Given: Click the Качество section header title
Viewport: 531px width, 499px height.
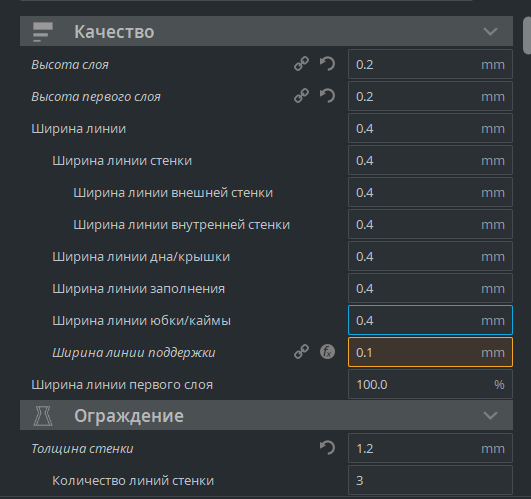Looking at the screenshot, I should pos(114,32).
